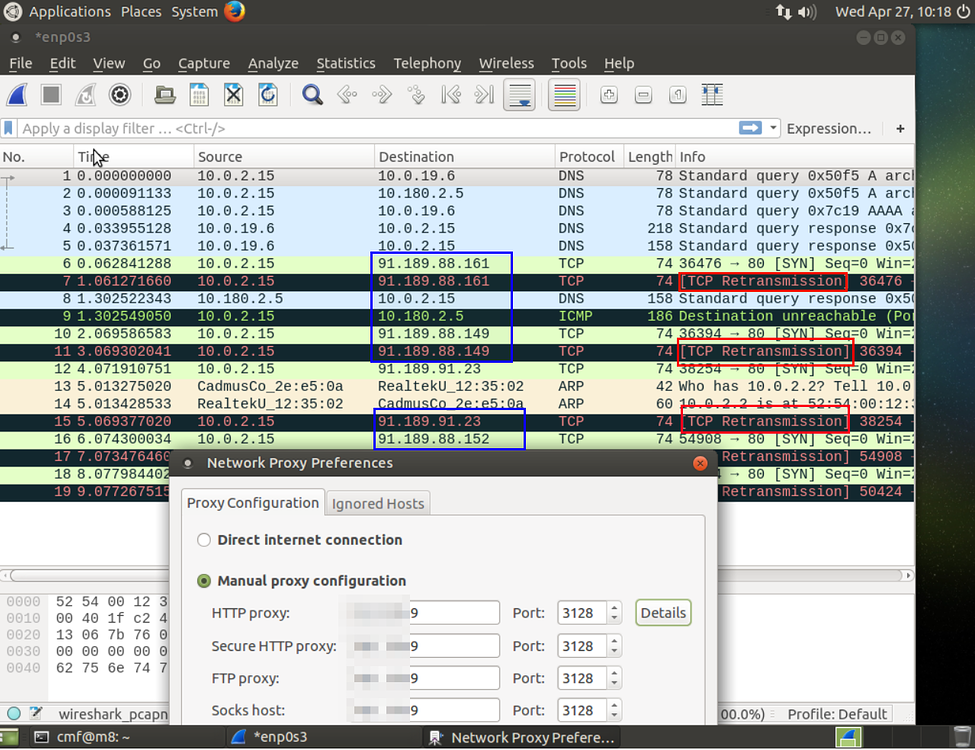Open recent display filters dropdown
Screen dimensions: 975x750
[773, 128]
